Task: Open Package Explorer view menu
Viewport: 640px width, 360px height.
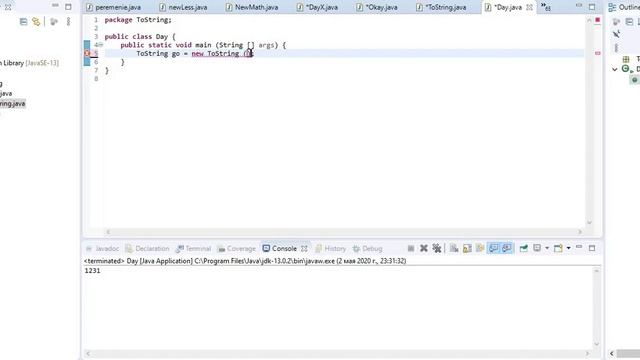Action: tap(68, 22)
